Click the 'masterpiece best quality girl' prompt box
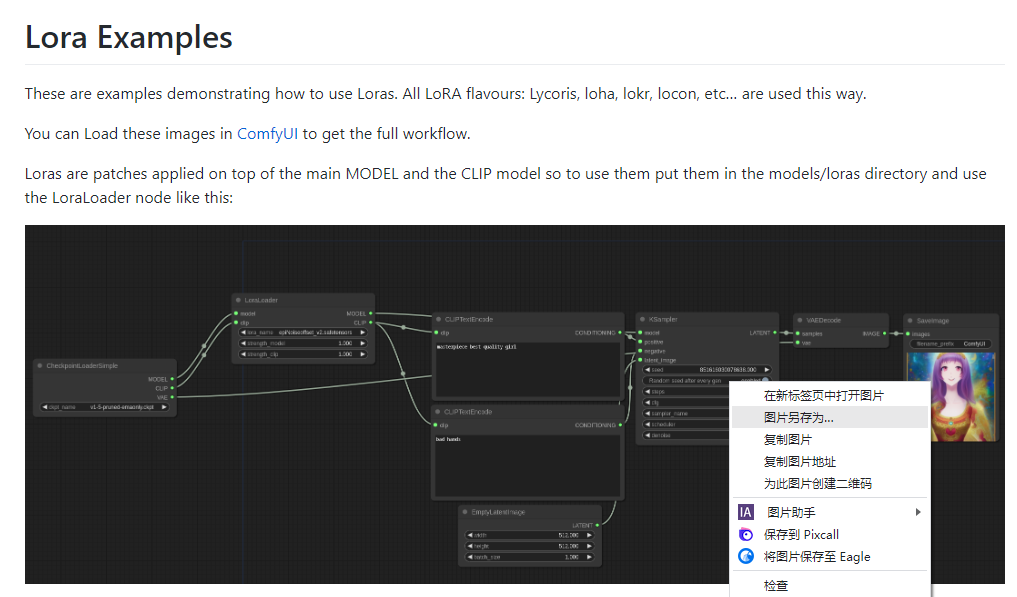1017x597 pixels. [528, 369]
